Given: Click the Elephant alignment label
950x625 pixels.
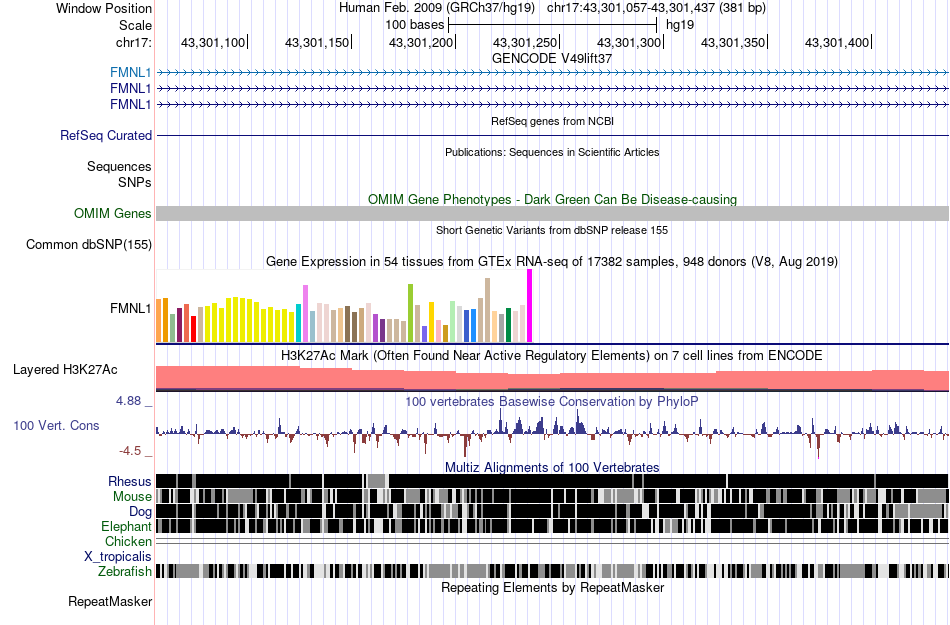Looking at the screenshot, I should pos(126,526).
